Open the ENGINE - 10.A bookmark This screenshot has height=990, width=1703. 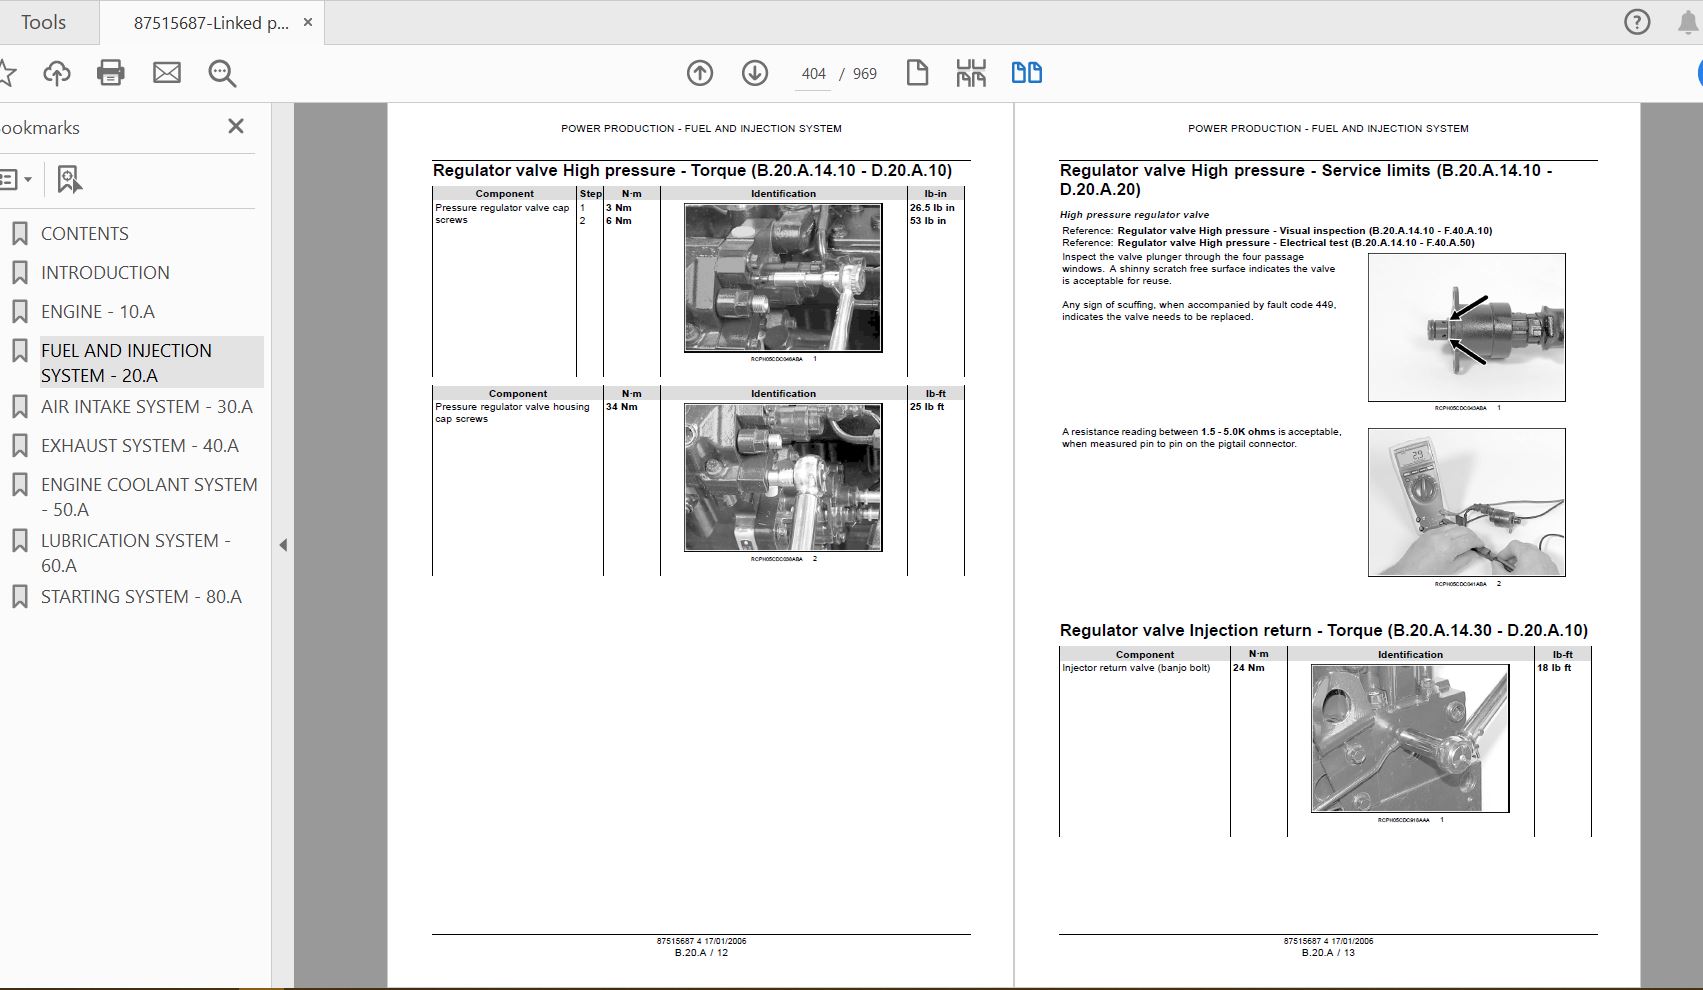98,312
